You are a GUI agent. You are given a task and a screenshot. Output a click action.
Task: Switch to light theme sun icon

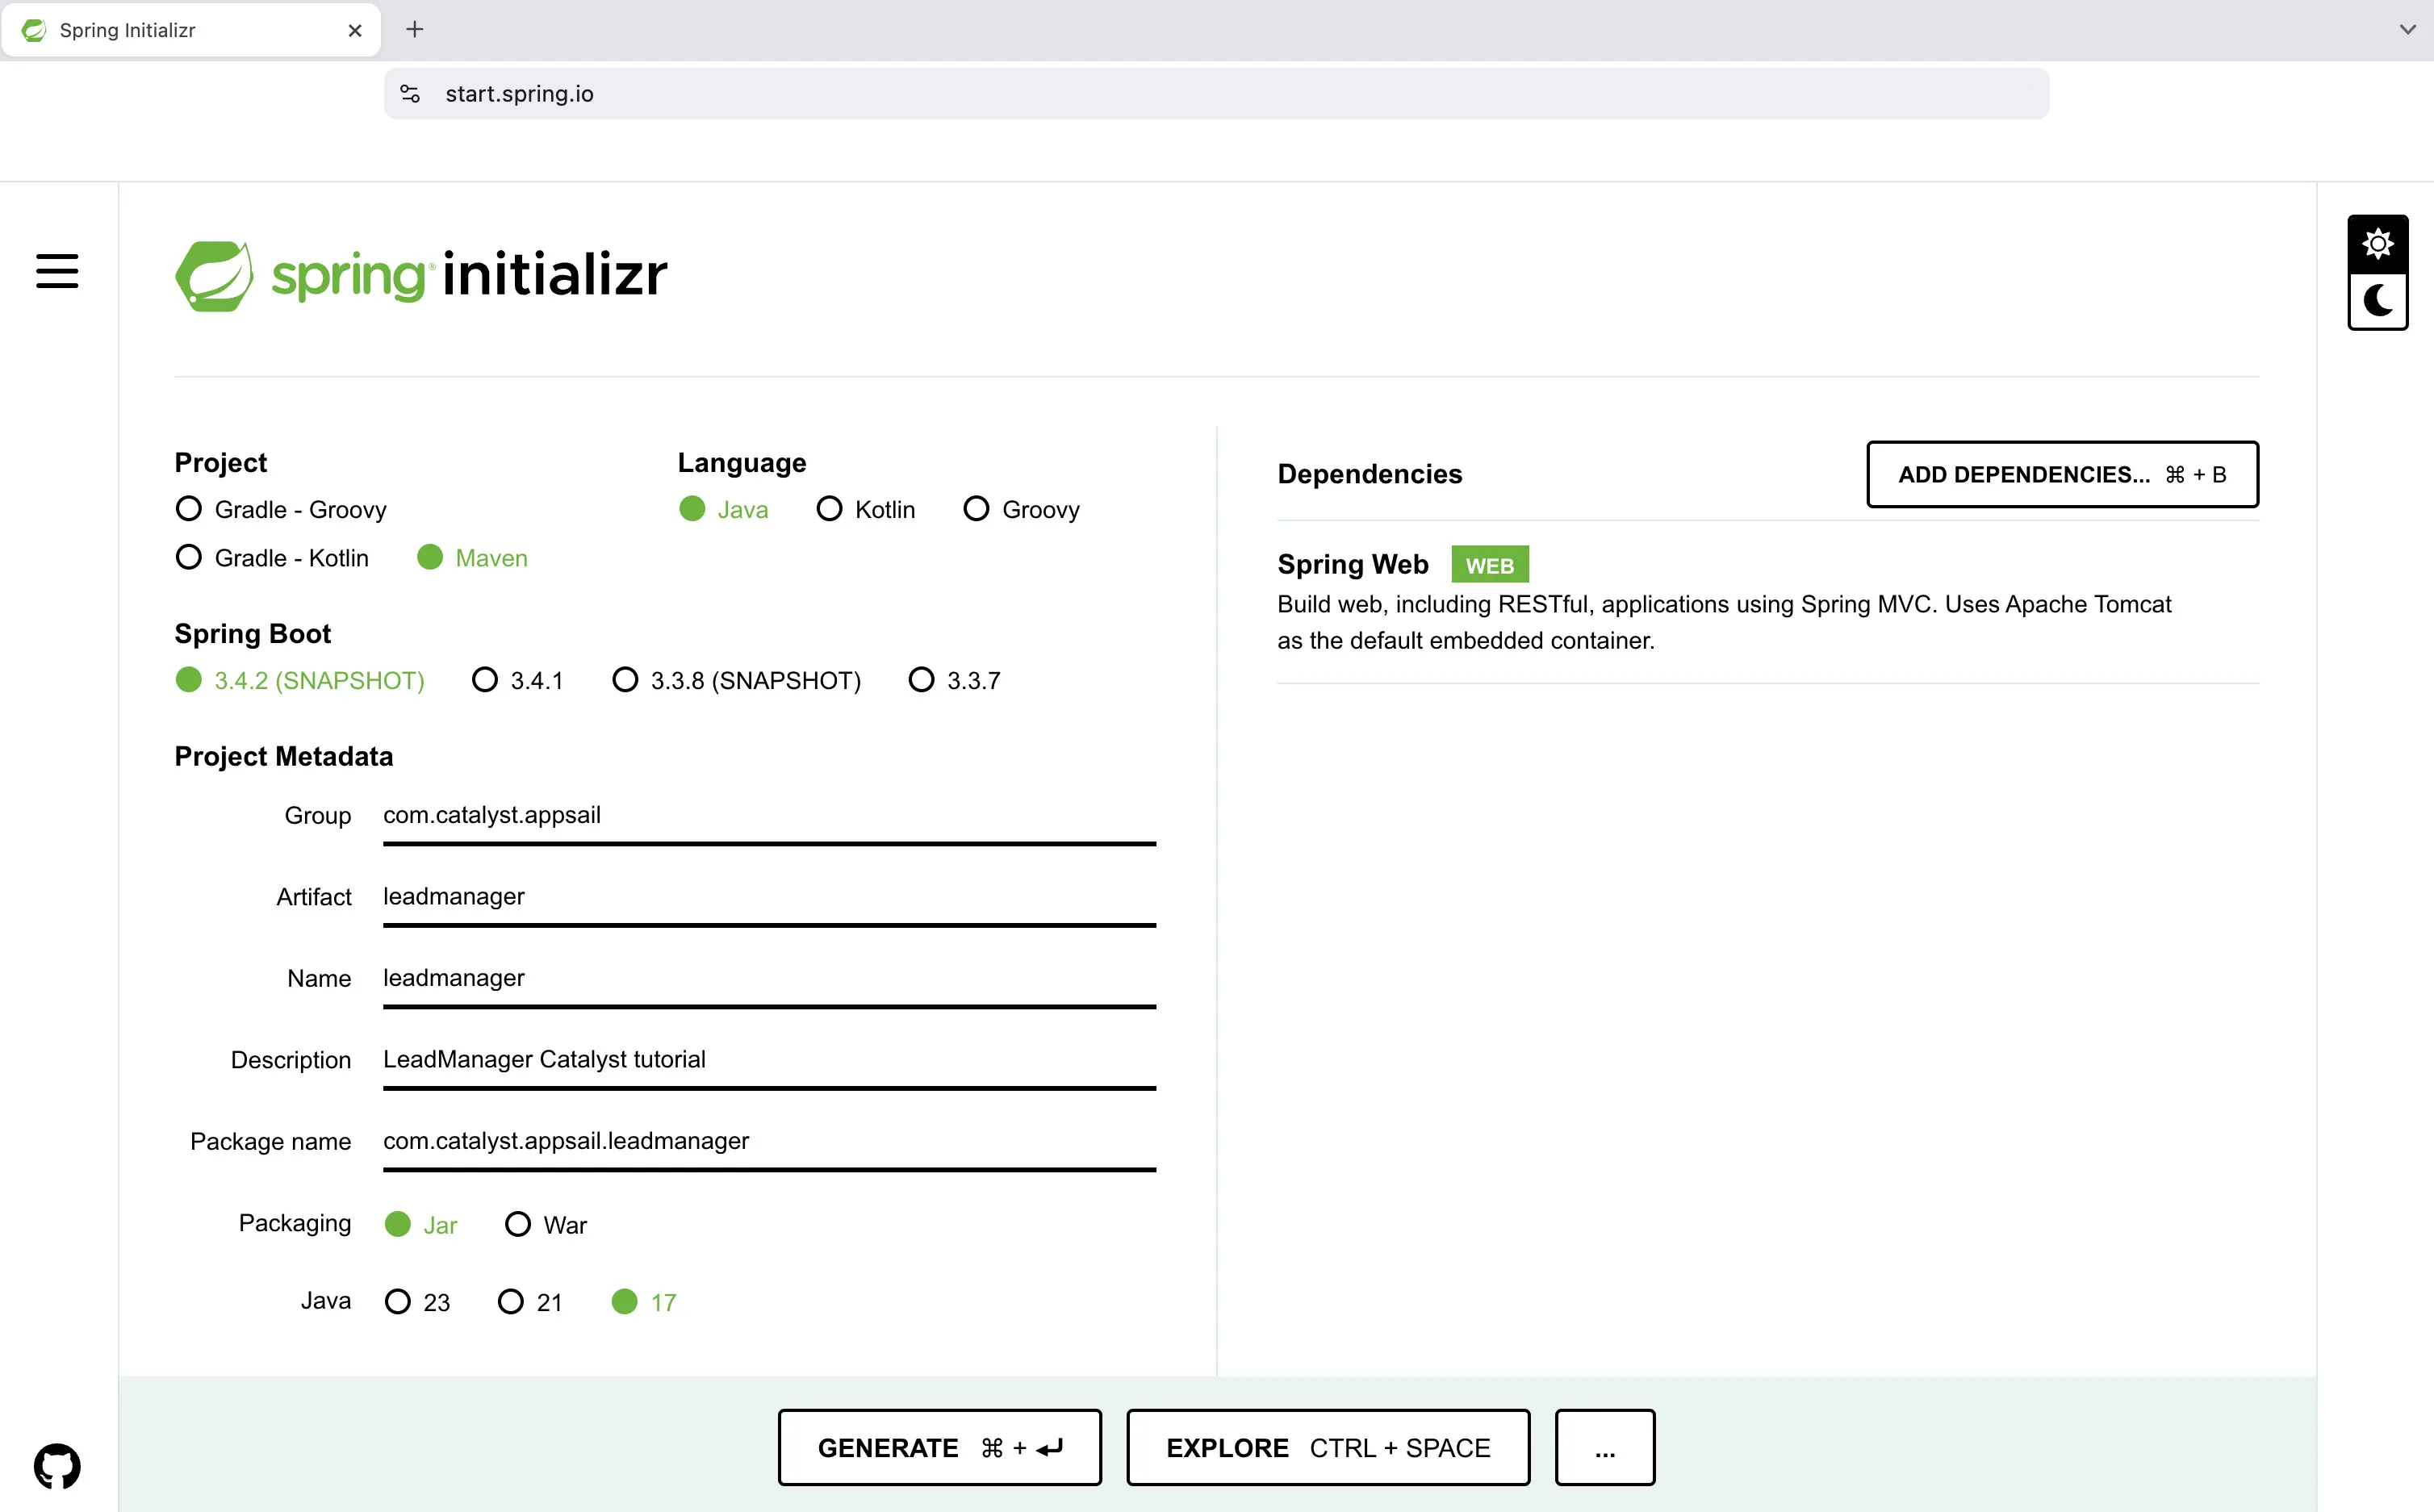click(x=2377, y=244)
